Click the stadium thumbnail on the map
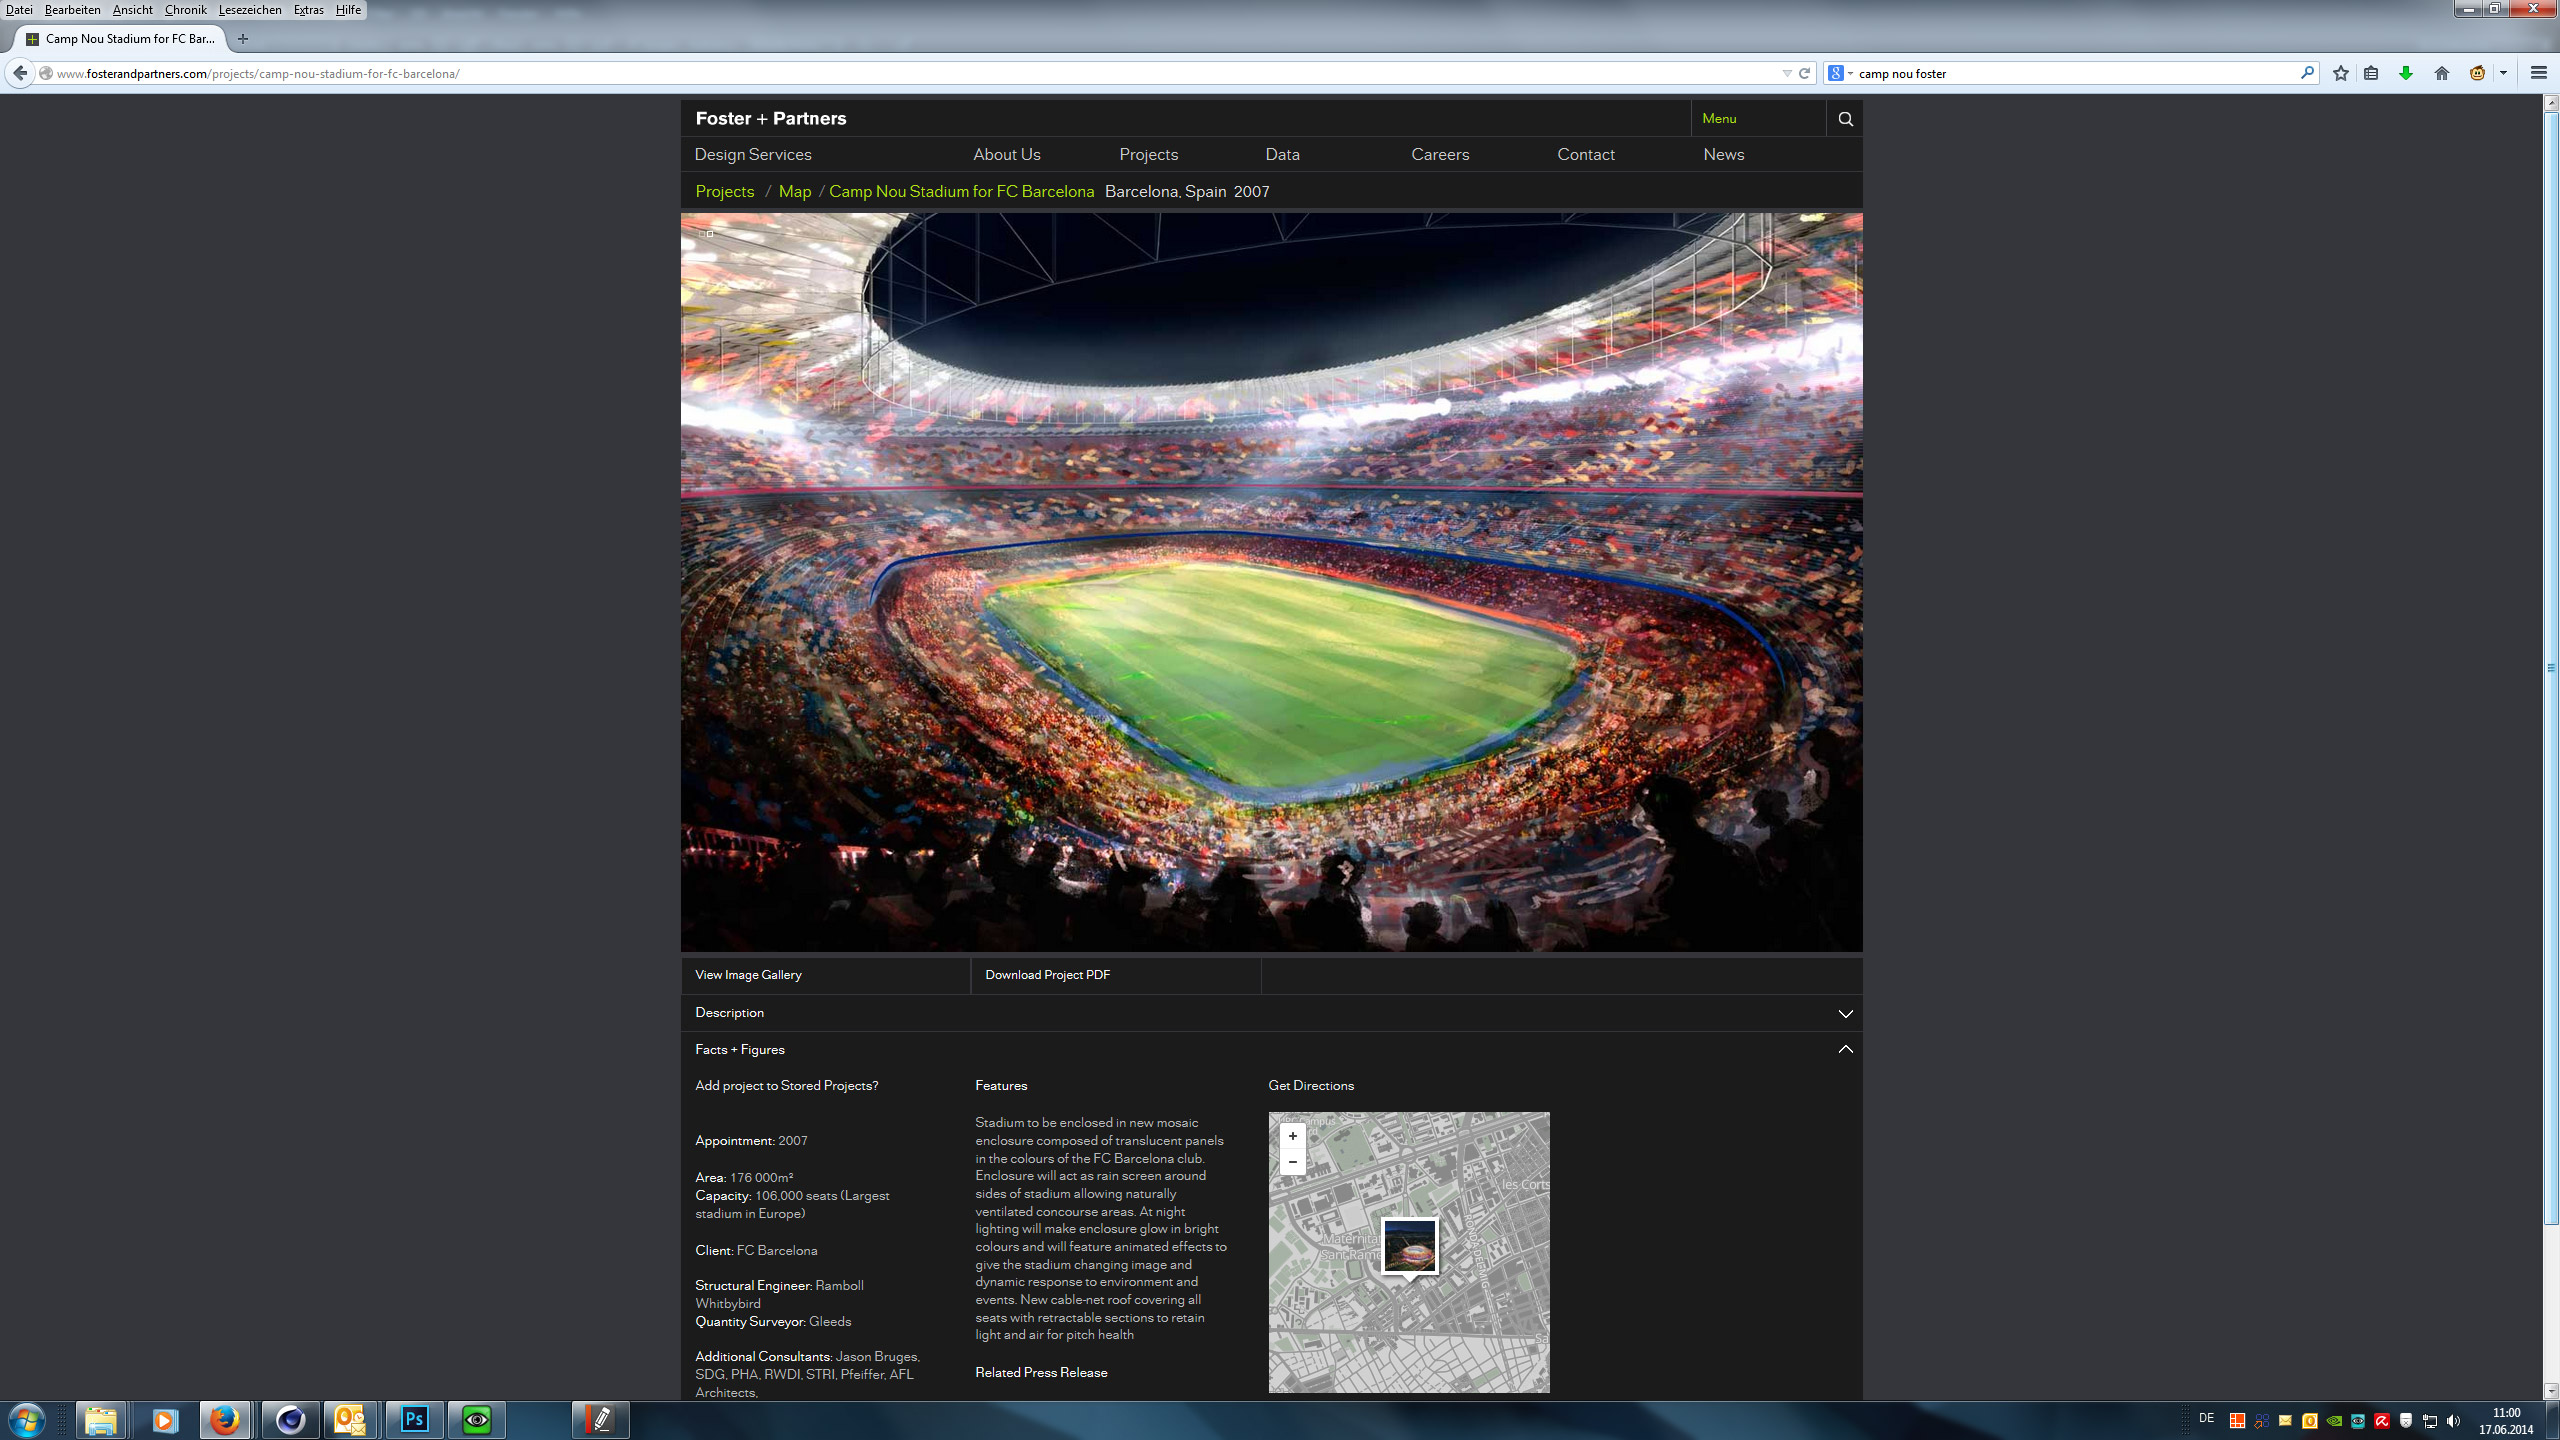The image size is (2560, 1440). (1409, 1245)
